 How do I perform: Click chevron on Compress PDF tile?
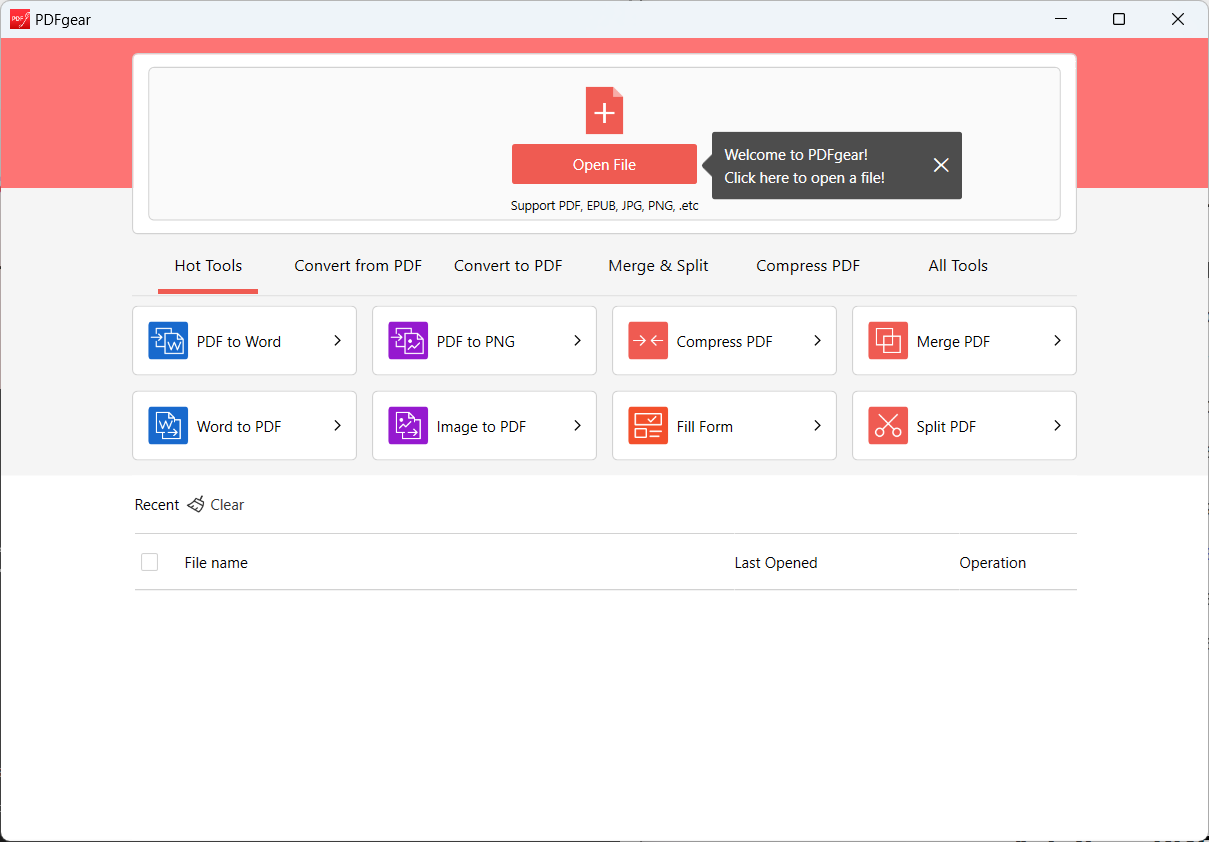(817, 341)
